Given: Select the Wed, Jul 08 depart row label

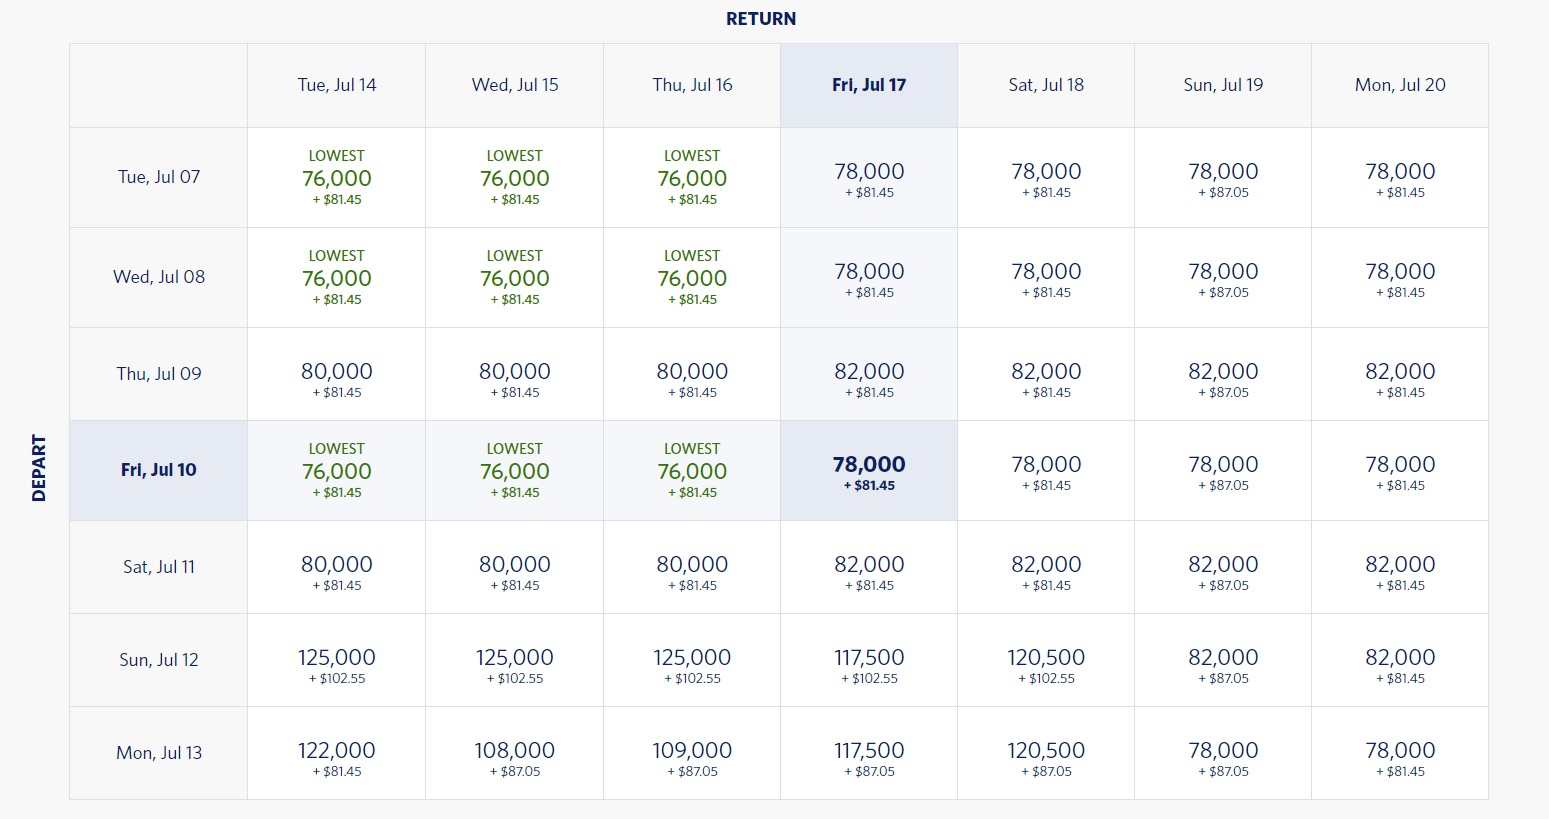Looking at the screenshot, I should click(158, 277).
